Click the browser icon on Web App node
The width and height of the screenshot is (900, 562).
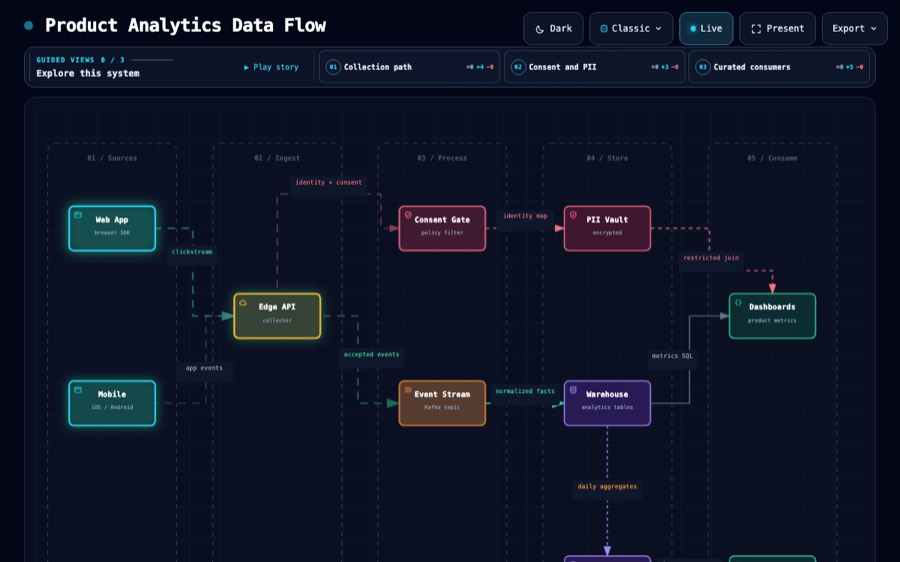(x=78, y=215)
